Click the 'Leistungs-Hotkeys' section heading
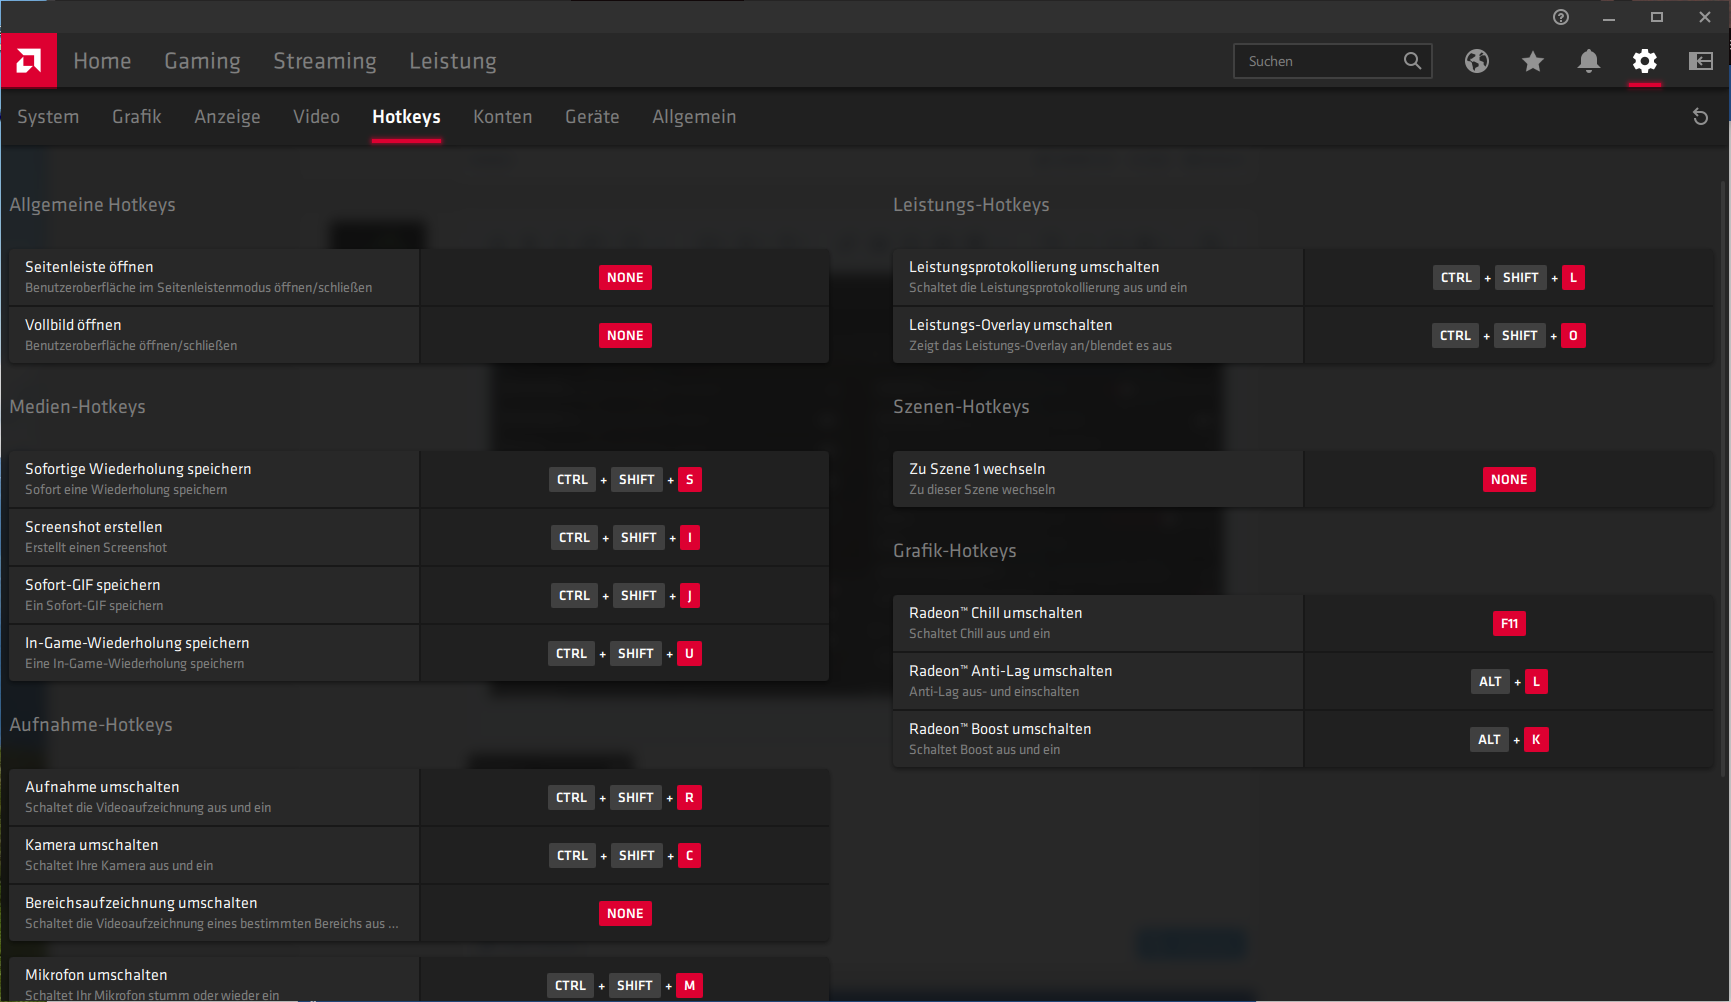 click(971, 205)
